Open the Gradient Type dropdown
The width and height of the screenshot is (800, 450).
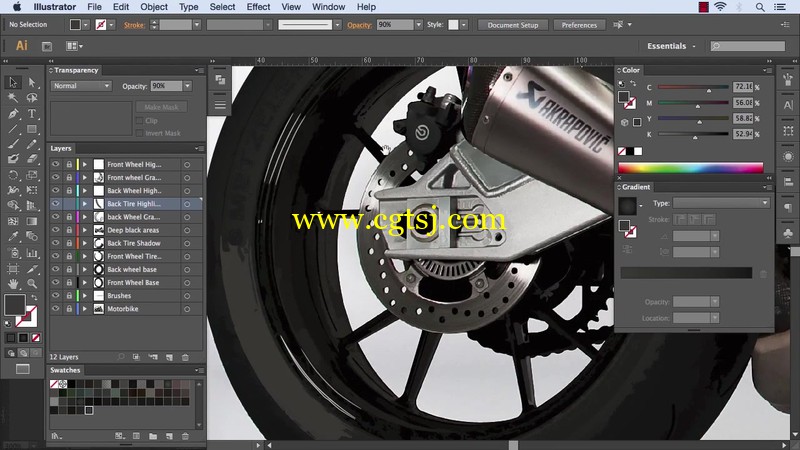point(721,203)
